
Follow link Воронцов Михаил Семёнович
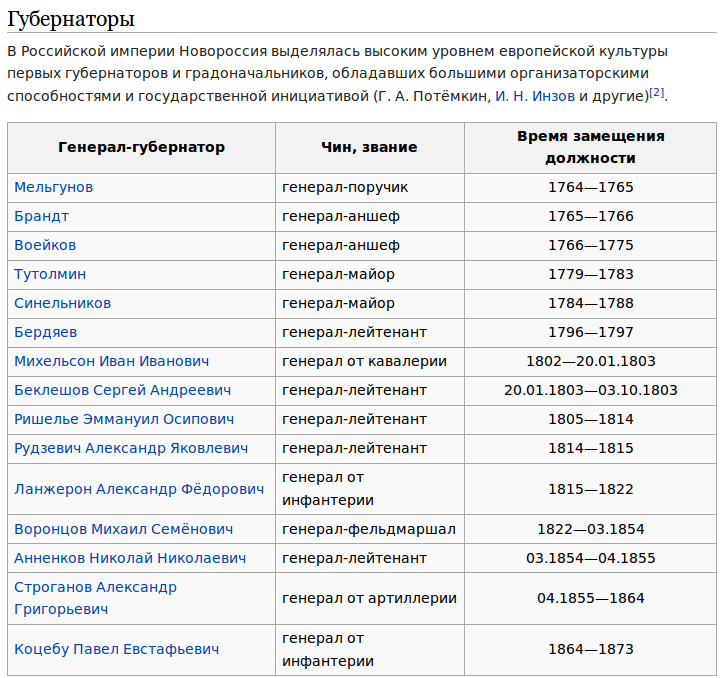click(x=123, y=529)
